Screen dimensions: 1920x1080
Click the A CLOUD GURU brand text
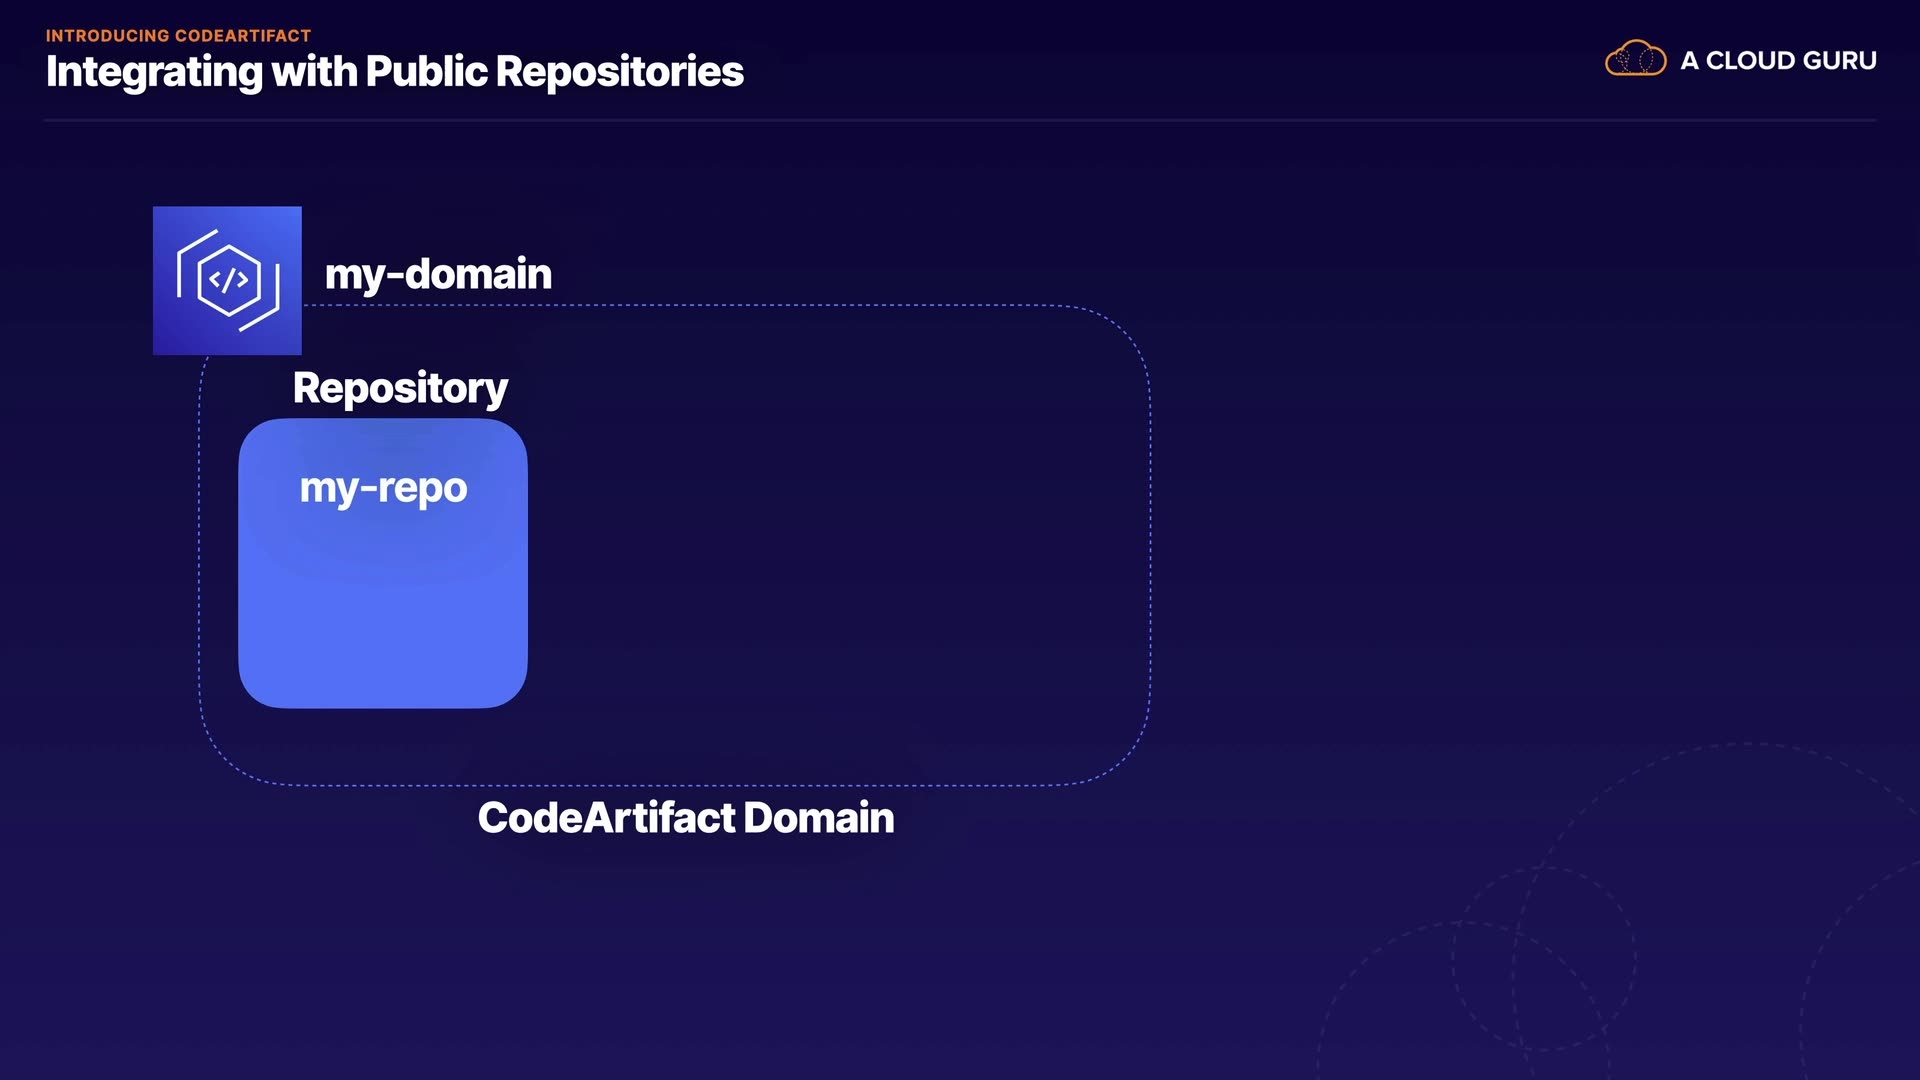(1778, 61)
